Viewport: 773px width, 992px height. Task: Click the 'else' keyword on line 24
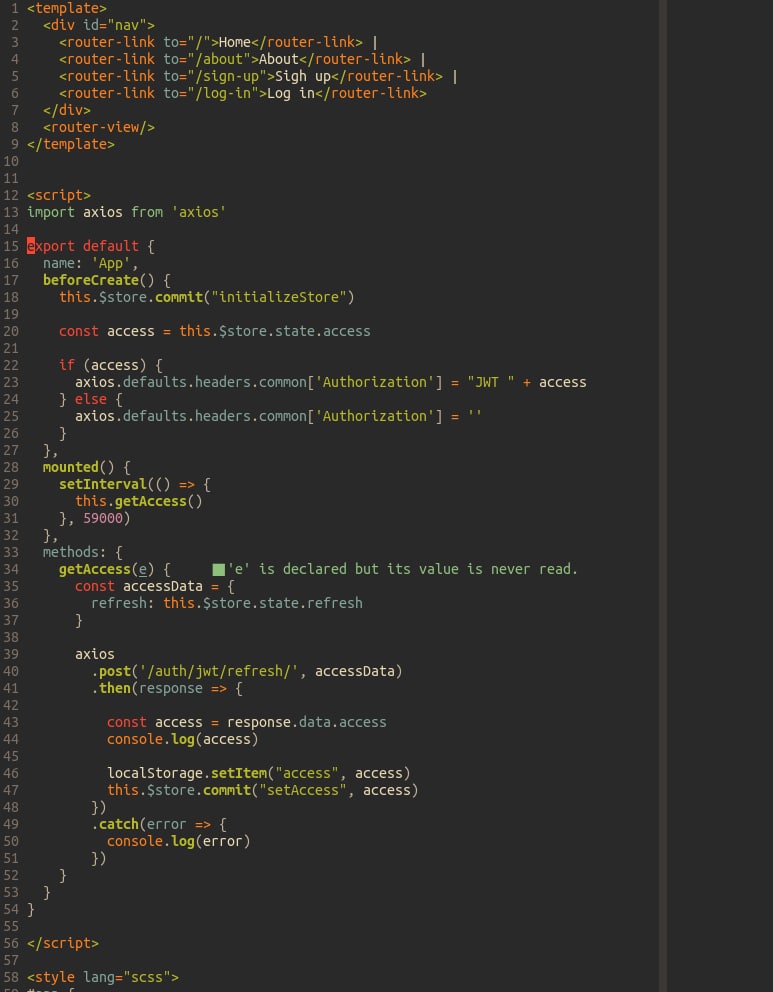[x=90, y=399]
